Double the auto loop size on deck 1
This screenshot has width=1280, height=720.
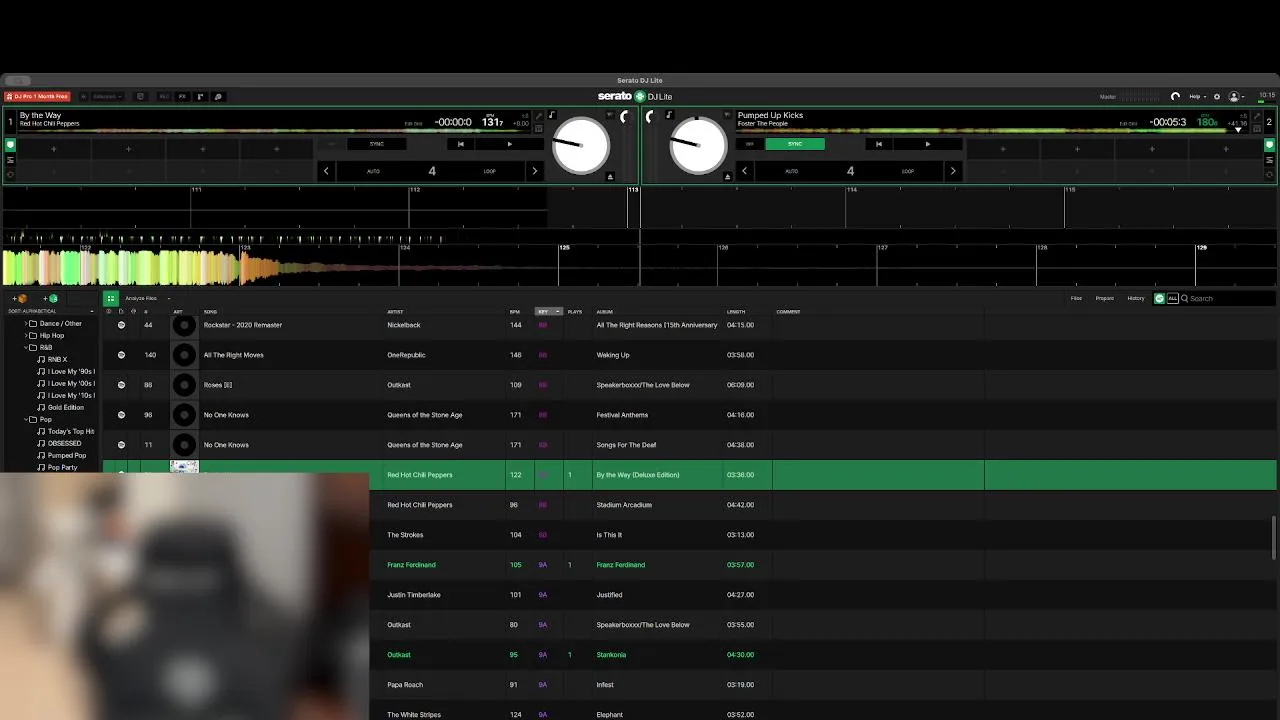pos(534,171)
